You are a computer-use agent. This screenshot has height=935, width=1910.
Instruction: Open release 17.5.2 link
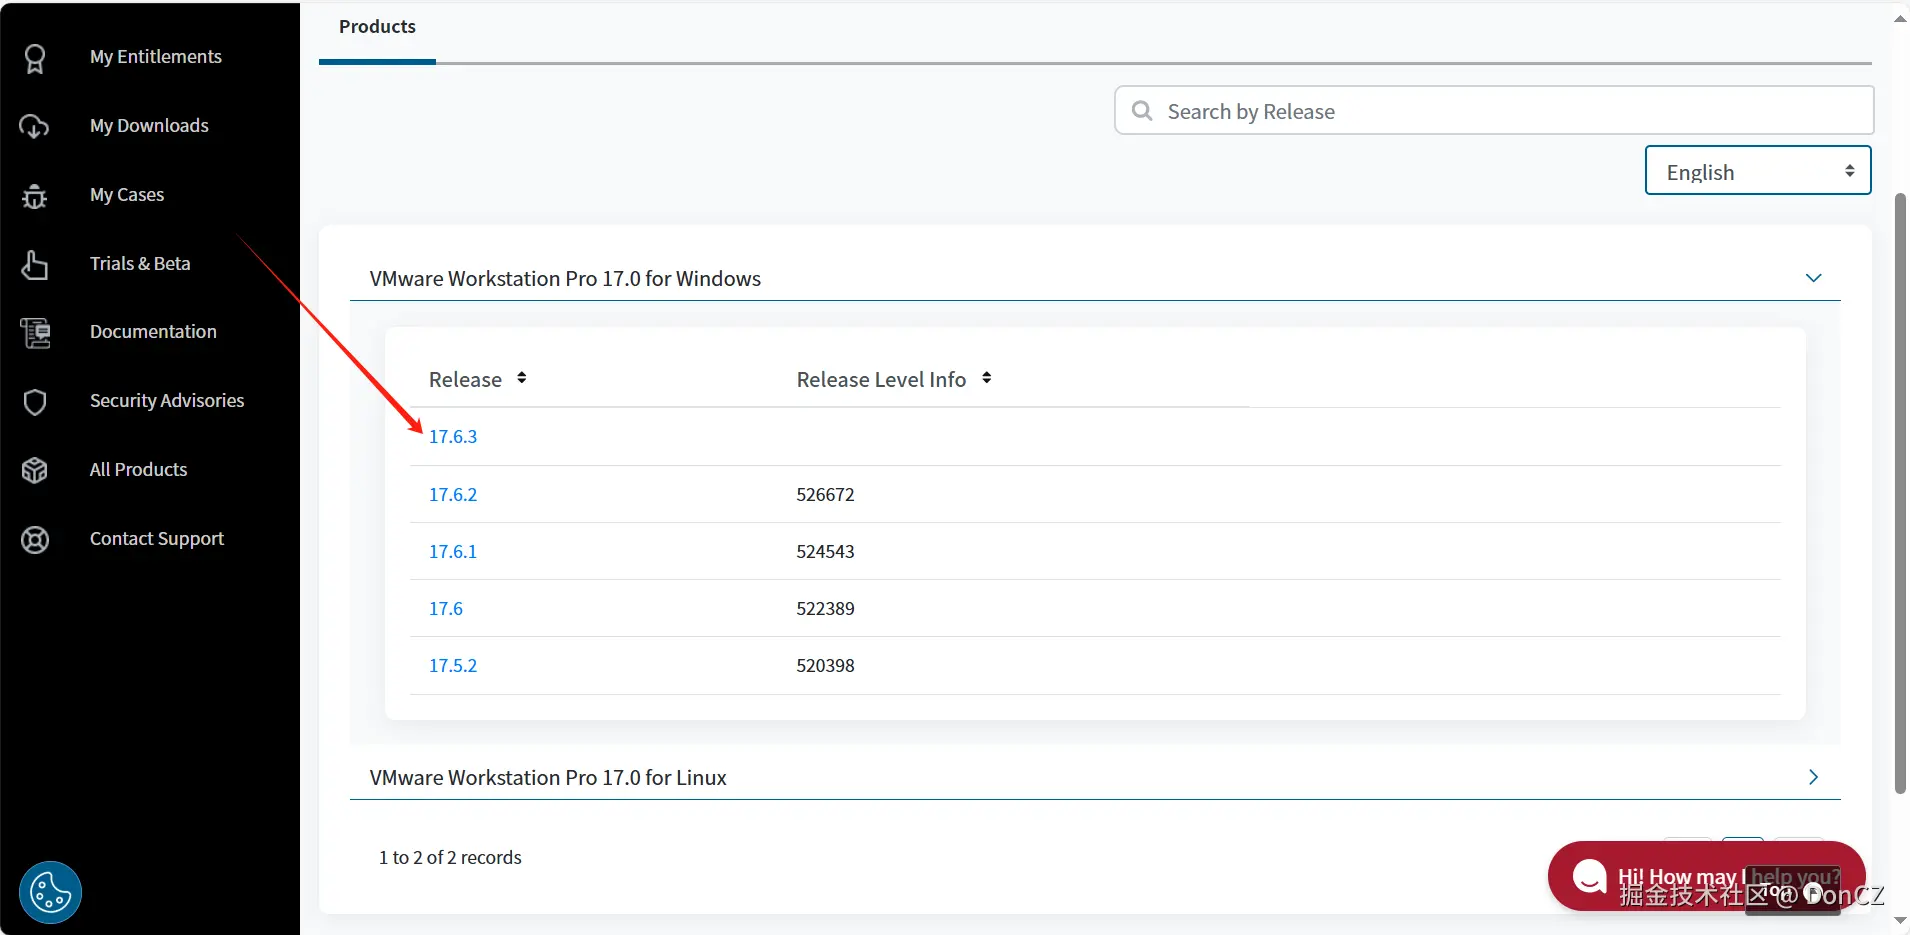[x=453, y=666]
